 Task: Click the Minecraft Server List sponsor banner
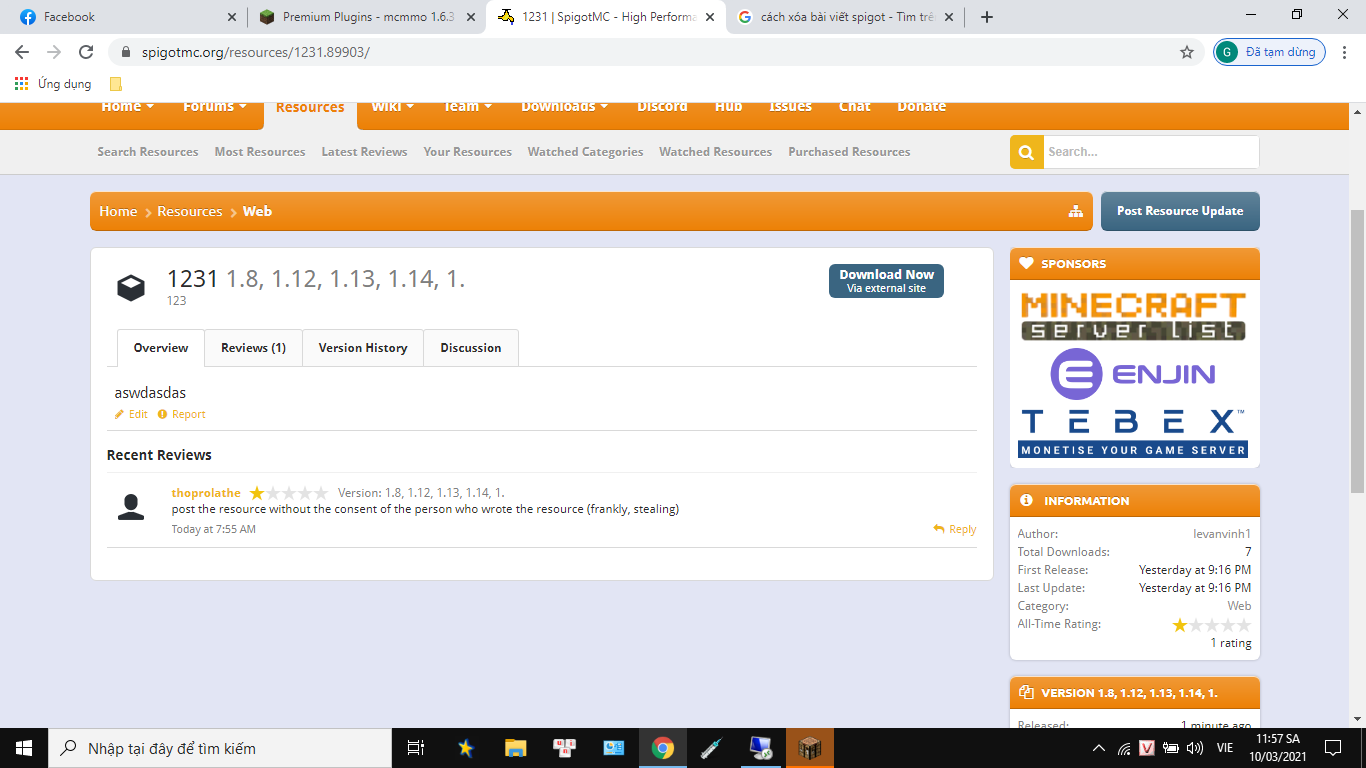pos(1134,316)
